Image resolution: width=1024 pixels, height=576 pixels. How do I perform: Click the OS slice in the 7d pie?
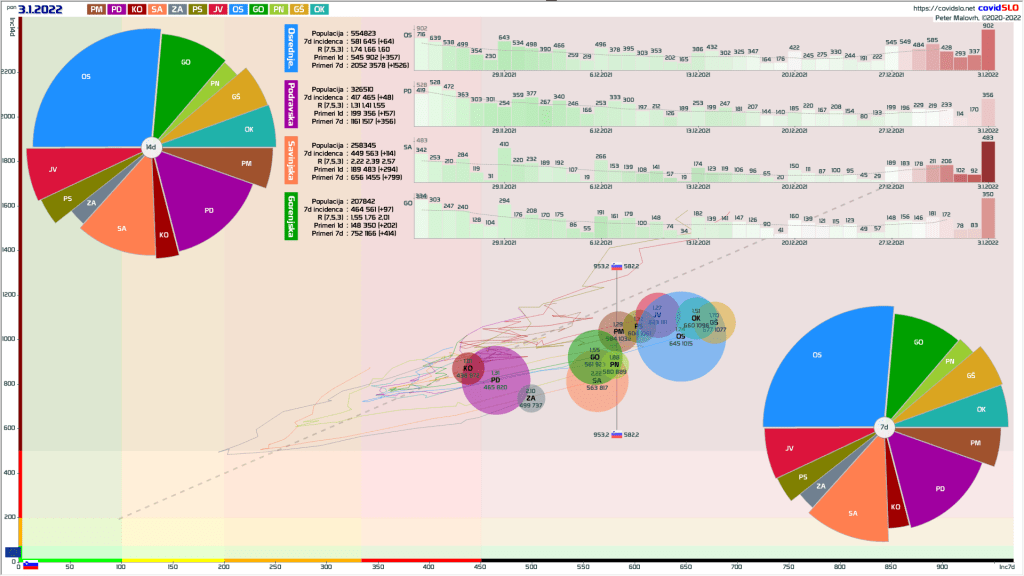(x=822, y=360)
